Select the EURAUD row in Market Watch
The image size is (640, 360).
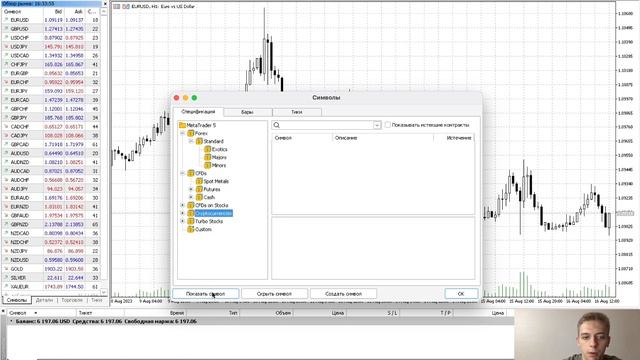click(x=51, y=198)
